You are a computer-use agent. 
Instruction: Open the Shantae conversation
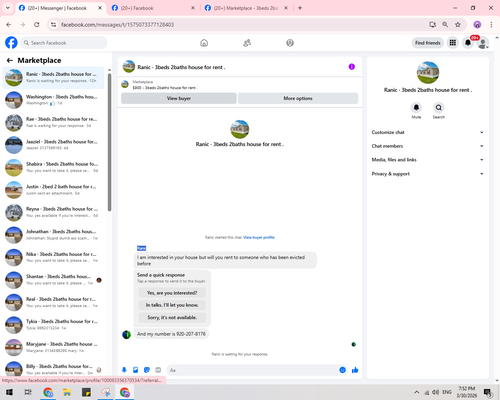pyautogui.click(x=53, y=280)
